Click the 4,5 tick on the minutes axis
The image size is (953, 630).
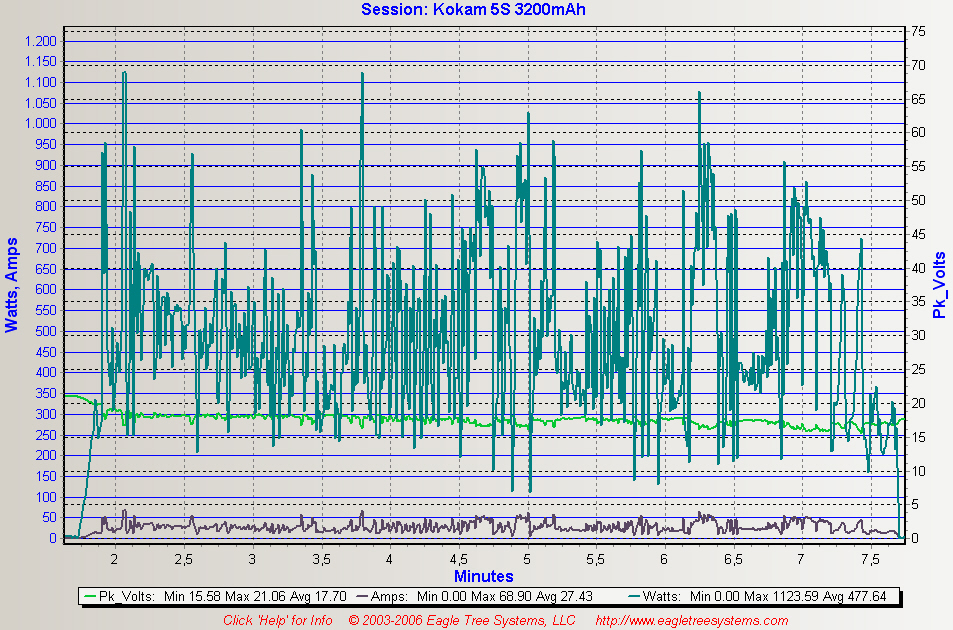[x=458, y=557]
